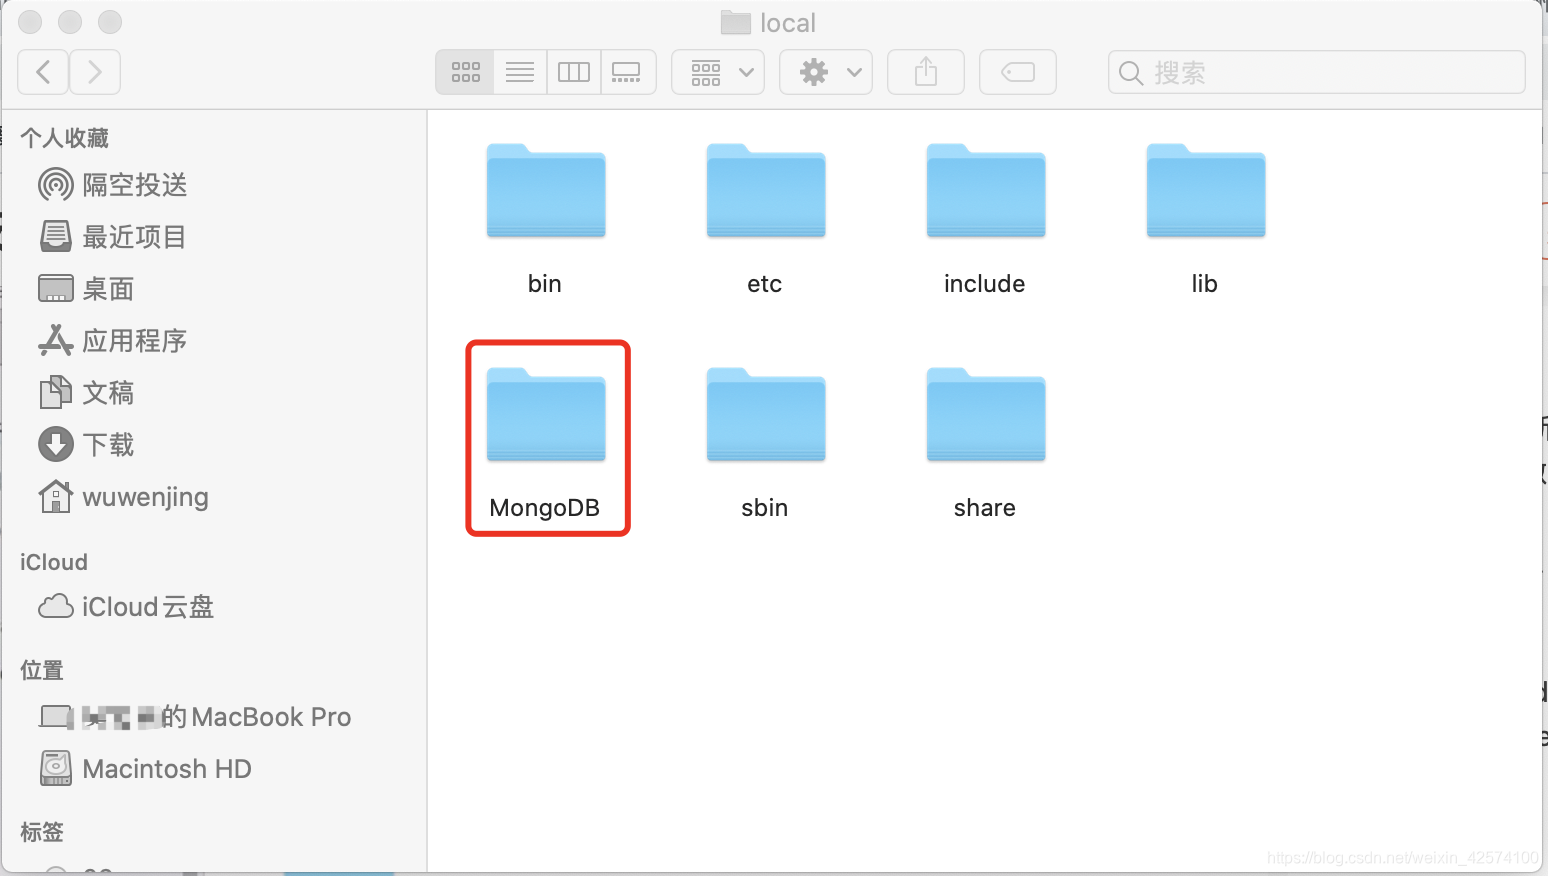
Task: Open the group-by arrangement dropdown
Action: coord(718,72)
